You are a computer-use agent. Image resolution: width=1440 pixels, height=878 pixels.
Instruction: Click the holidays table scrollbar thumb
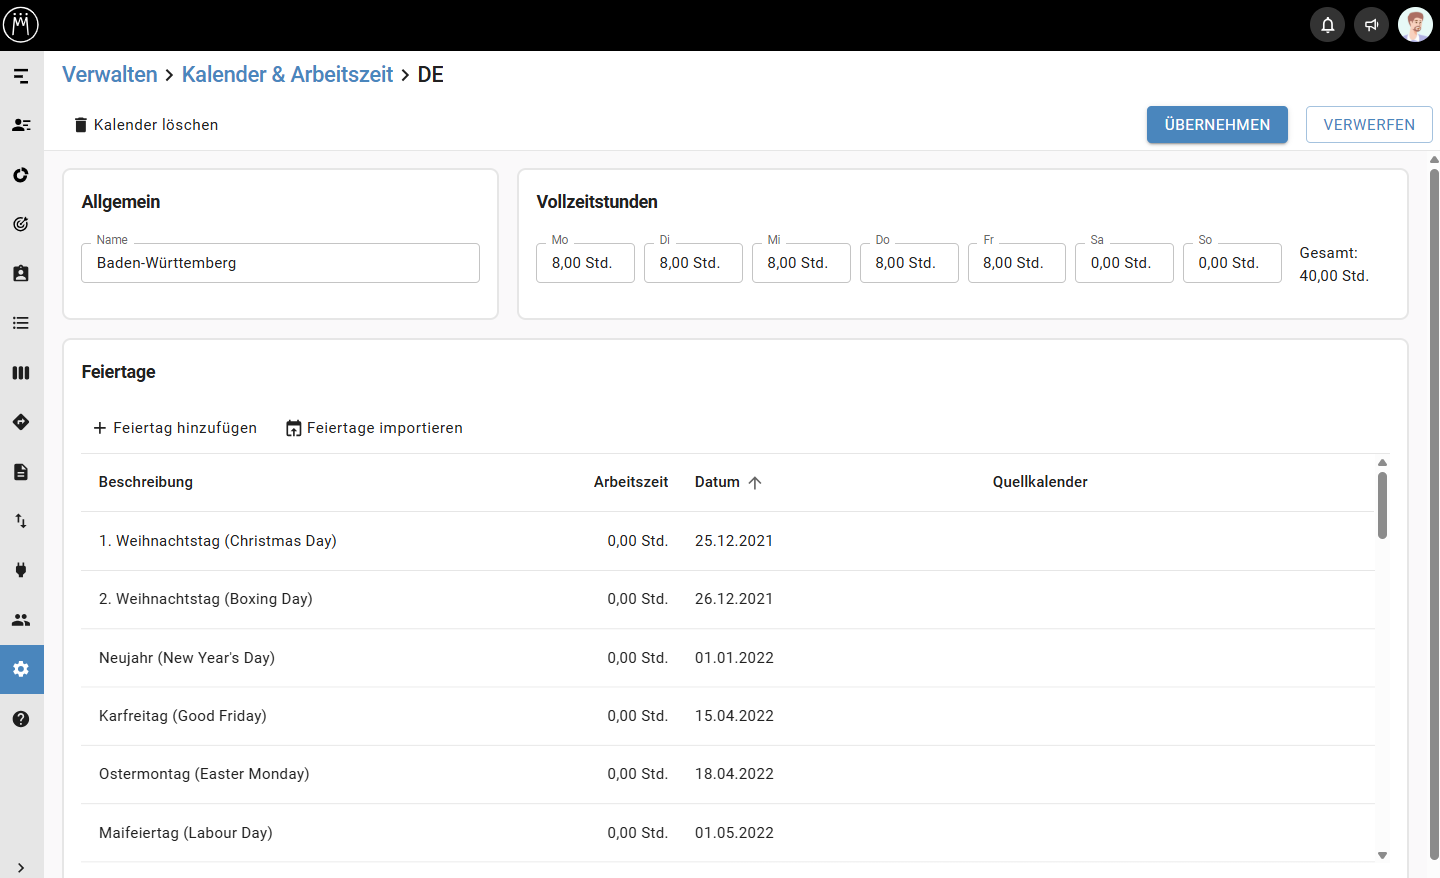[1382, 506]
